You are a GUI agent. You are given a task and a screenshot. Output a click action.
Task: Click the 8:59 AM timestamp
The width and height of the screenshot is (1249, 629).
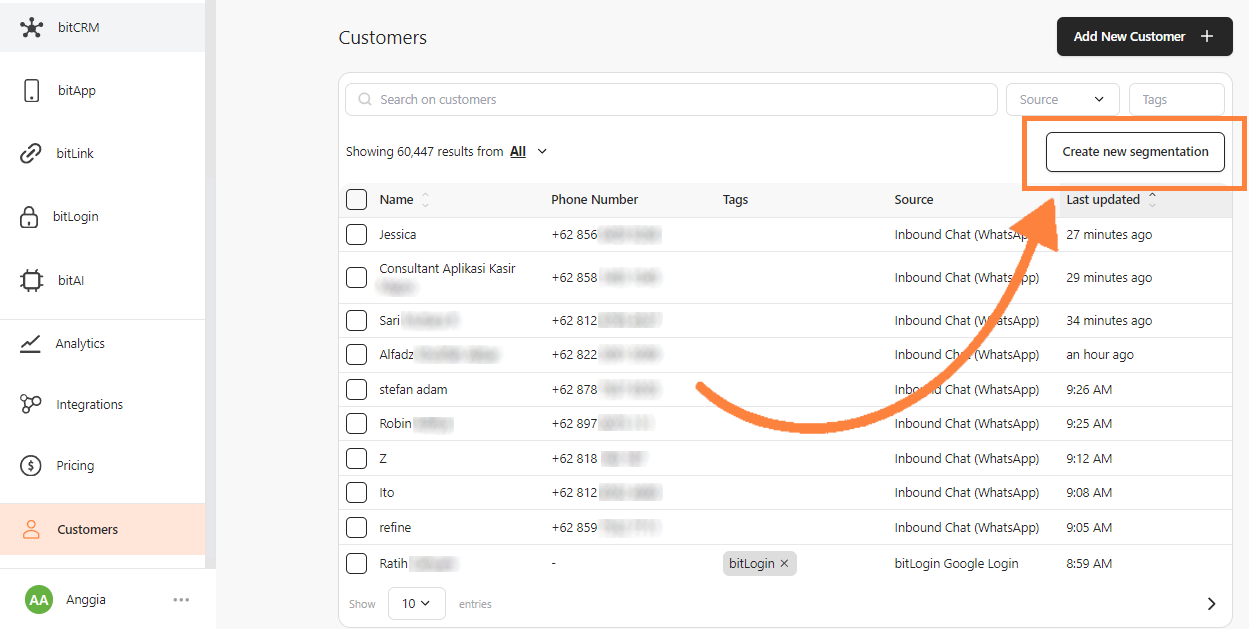click(x=1089, y=564)
